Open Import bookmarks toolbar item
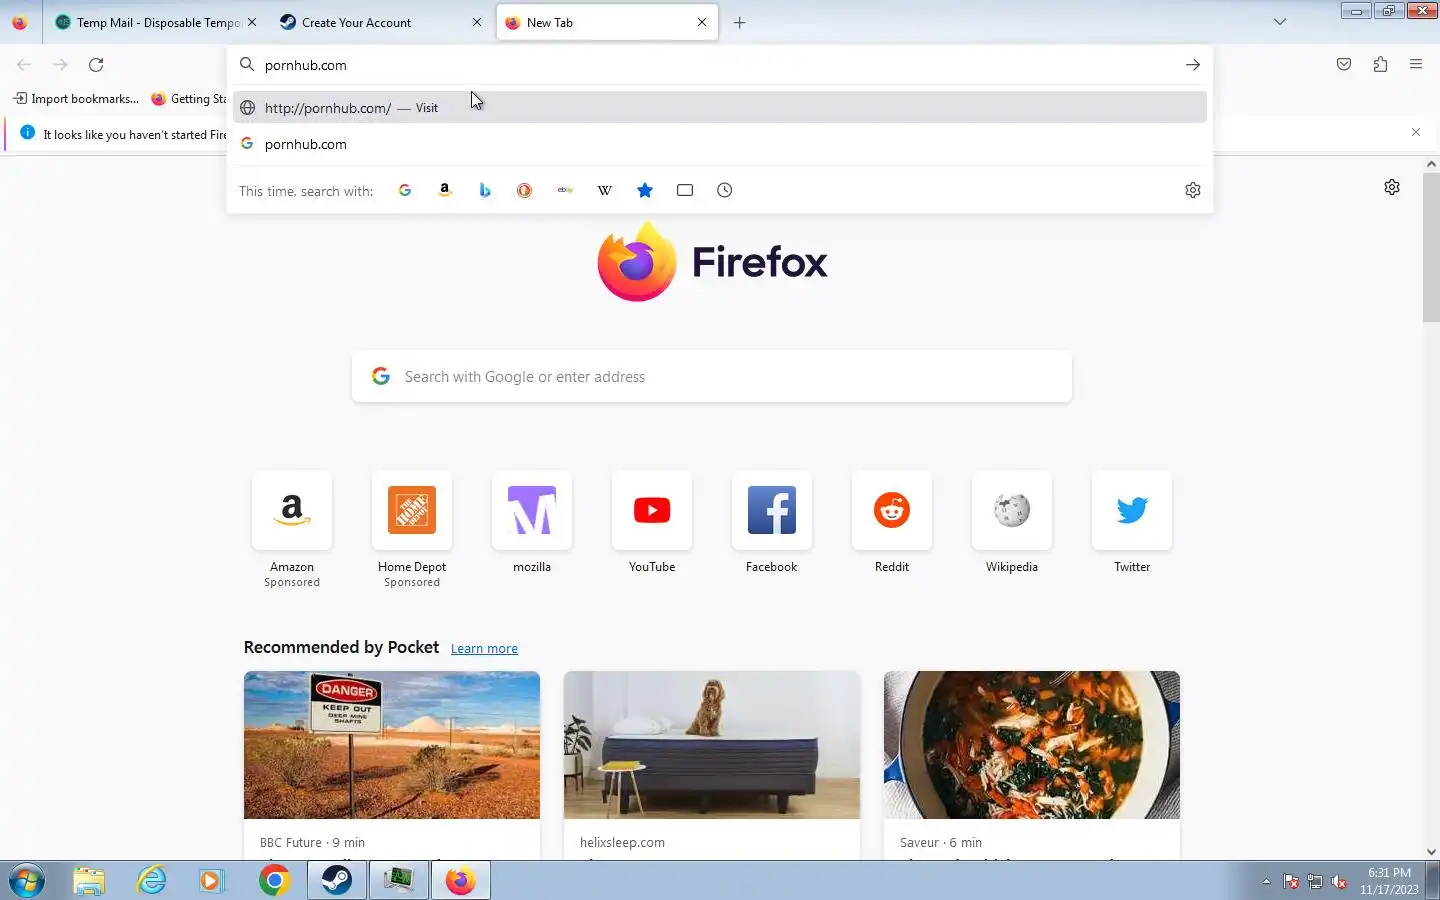 (76, 98)
